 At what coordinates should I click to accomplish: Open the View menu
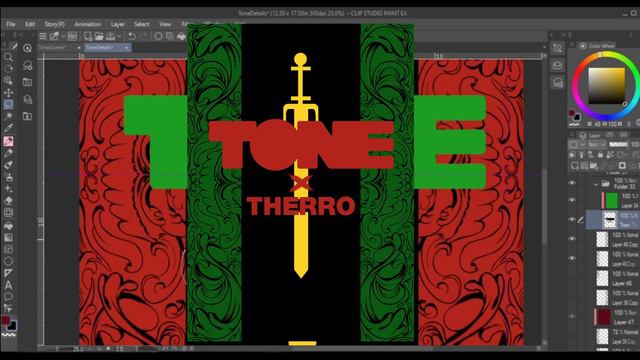[165, 24]
